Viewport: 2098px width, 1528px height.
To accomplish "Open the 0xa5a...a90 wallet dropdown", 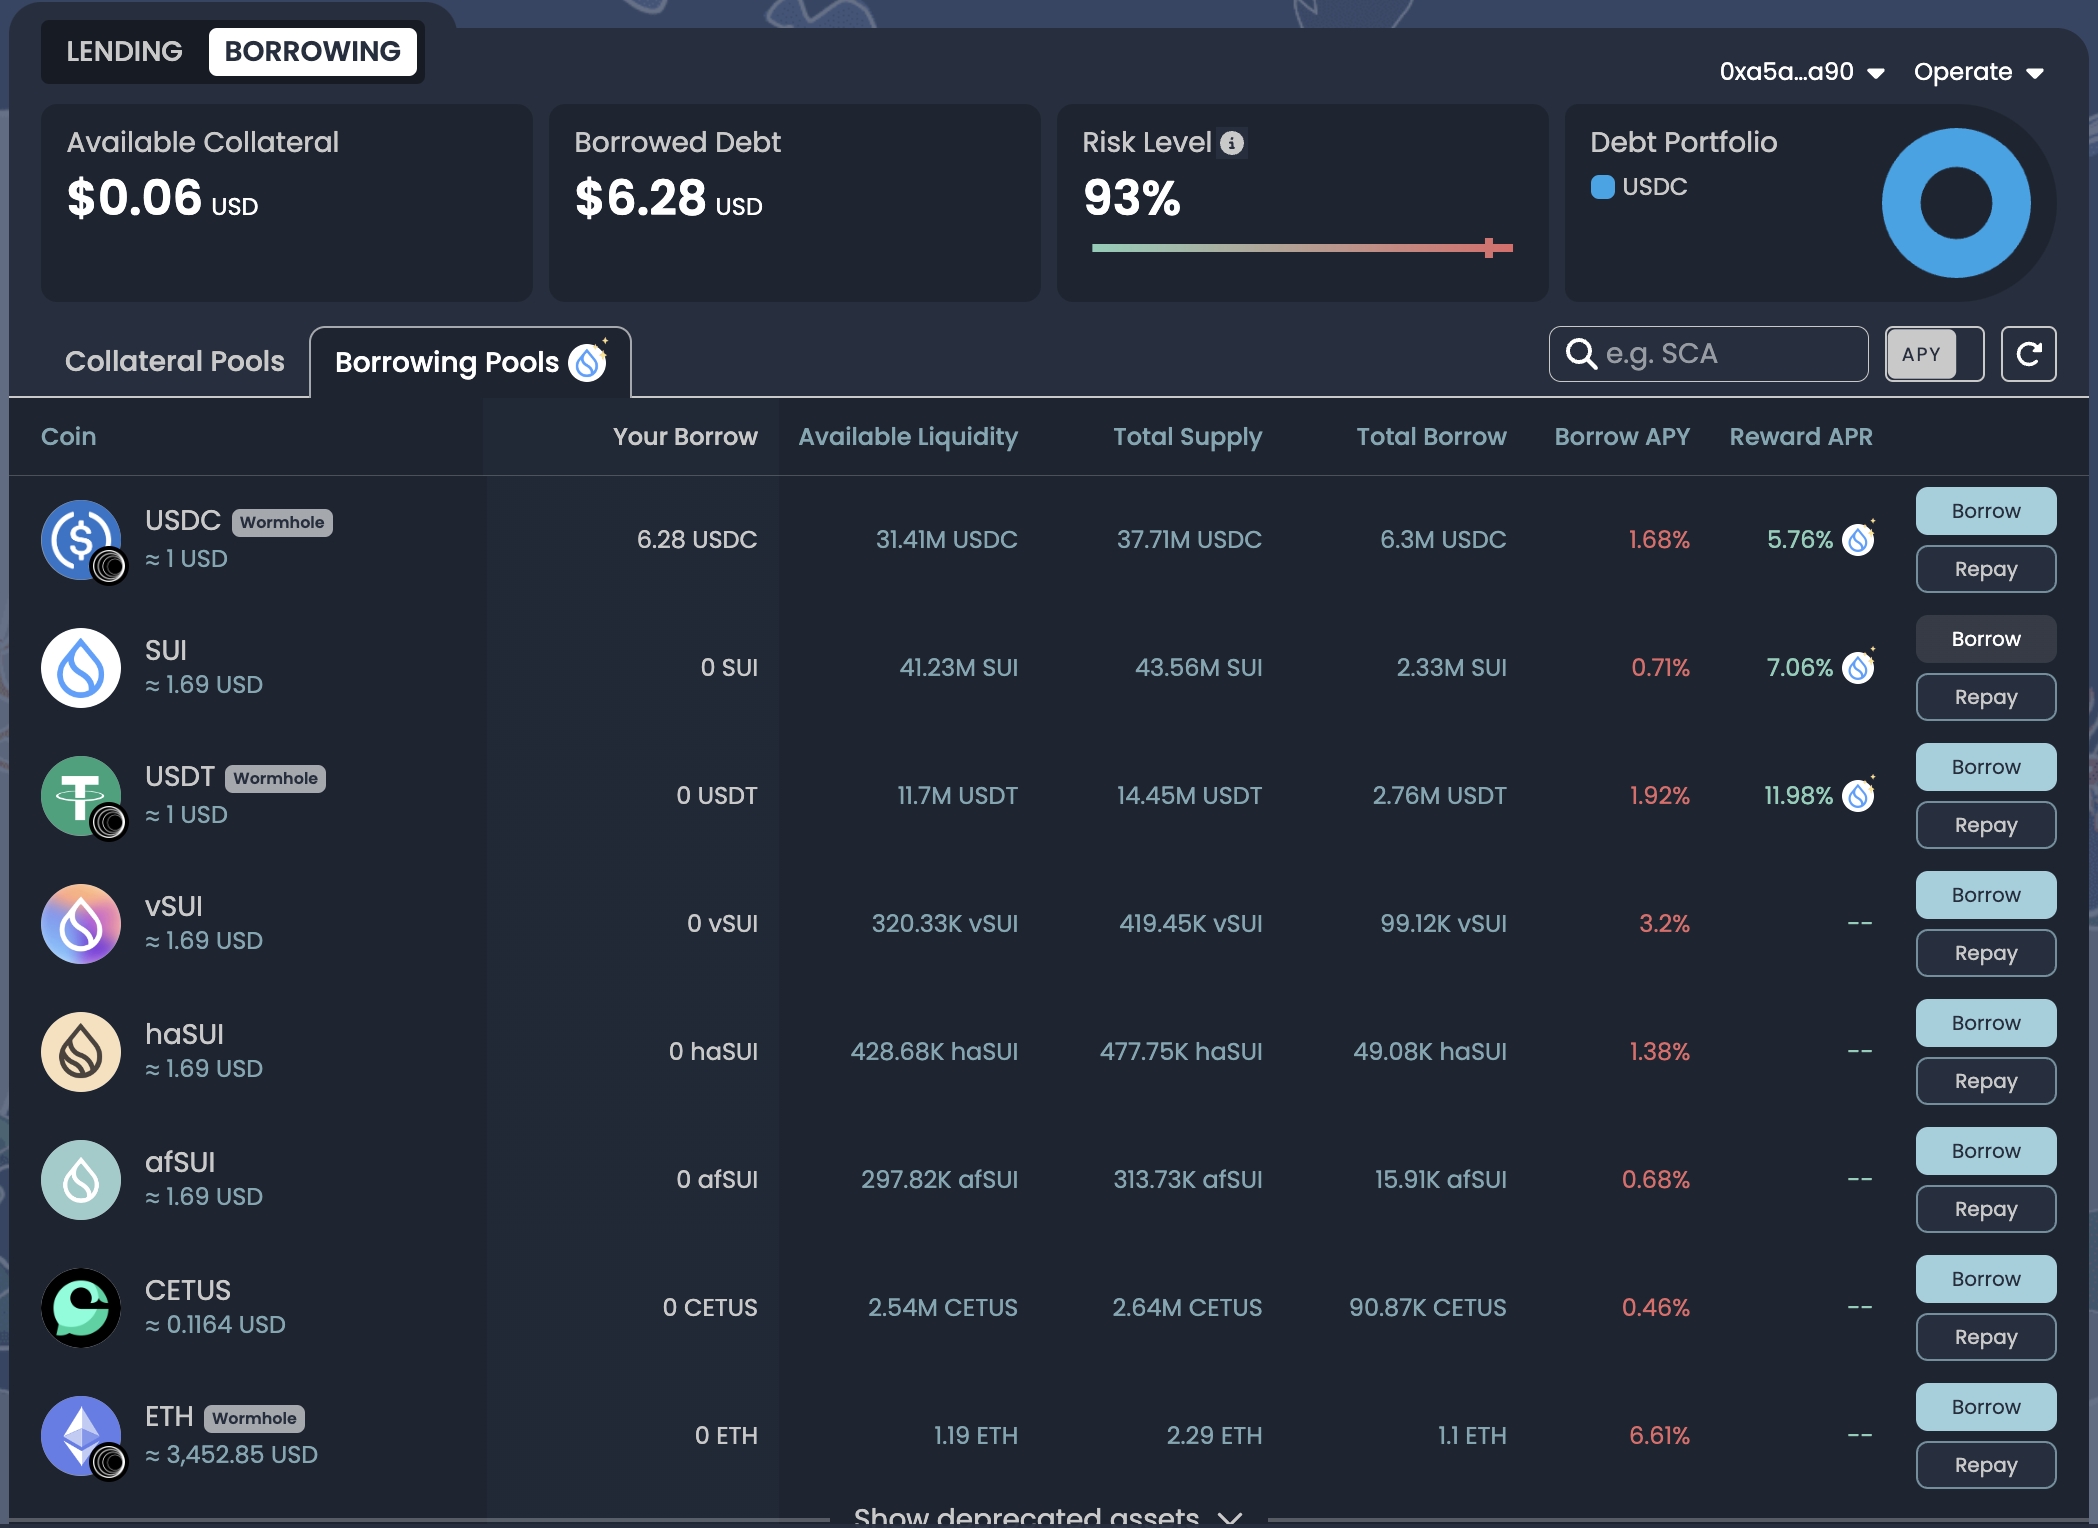I will (x=1802, y=72).
